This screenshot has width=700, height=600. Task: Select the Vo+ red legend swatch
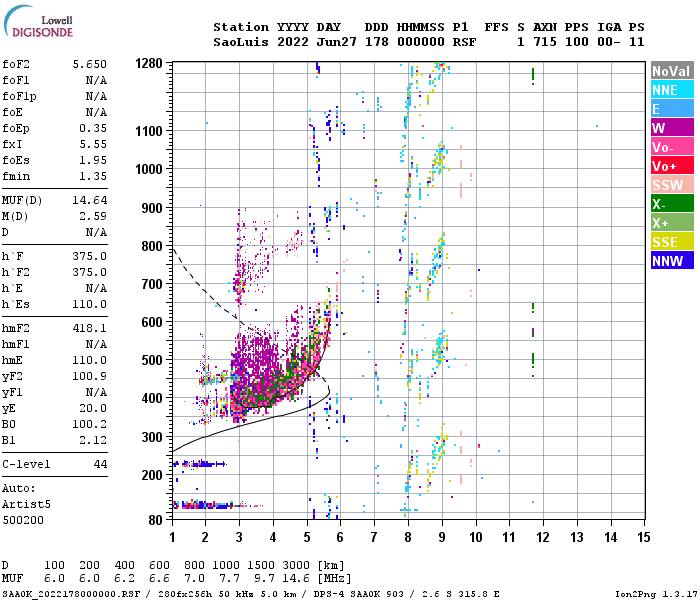(672, 166)
